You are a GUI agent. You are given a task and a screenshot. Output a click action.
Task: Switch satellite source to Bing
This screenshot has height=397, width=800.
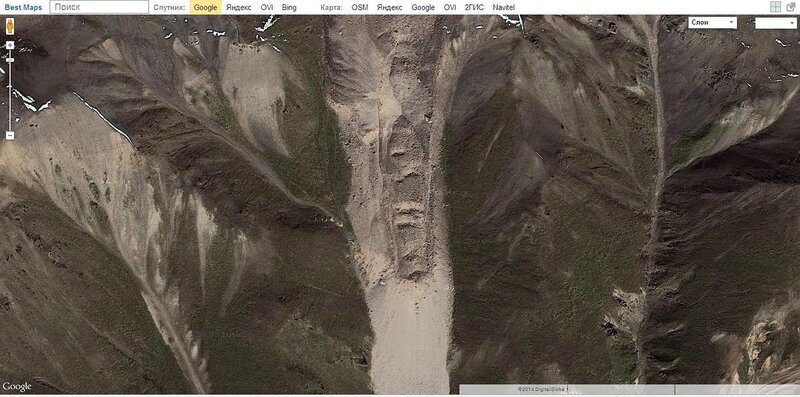tap(289, 8)
